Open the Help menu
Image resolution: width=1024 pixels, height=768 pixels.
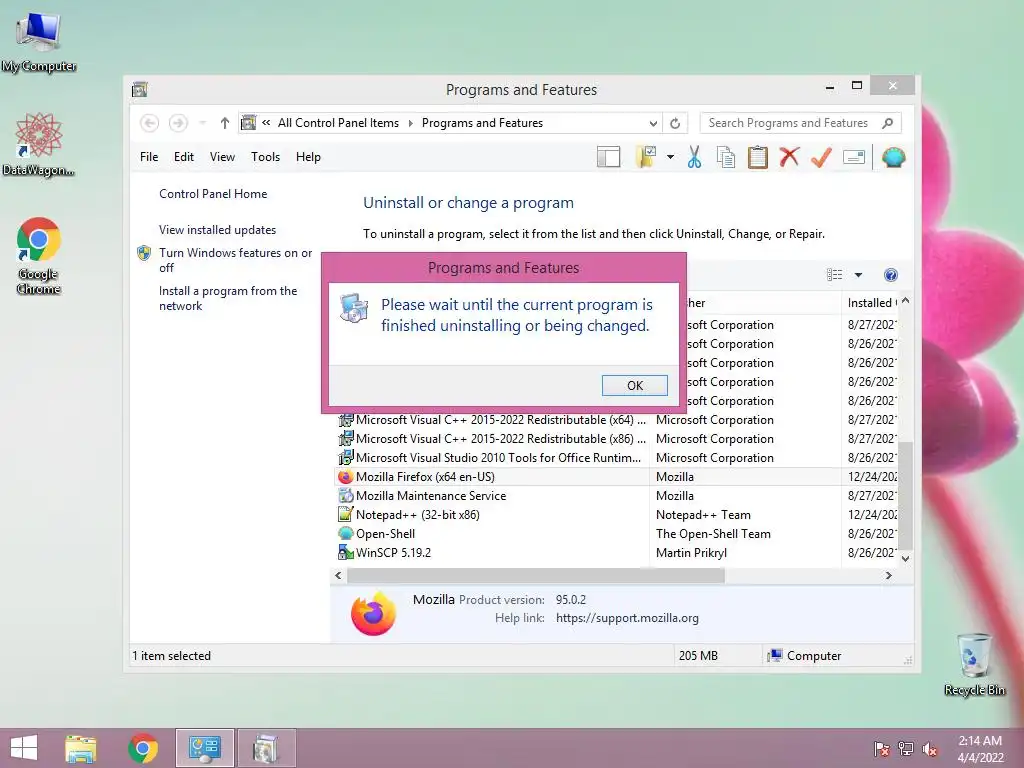pyautogui.click(x=308, y=157)
